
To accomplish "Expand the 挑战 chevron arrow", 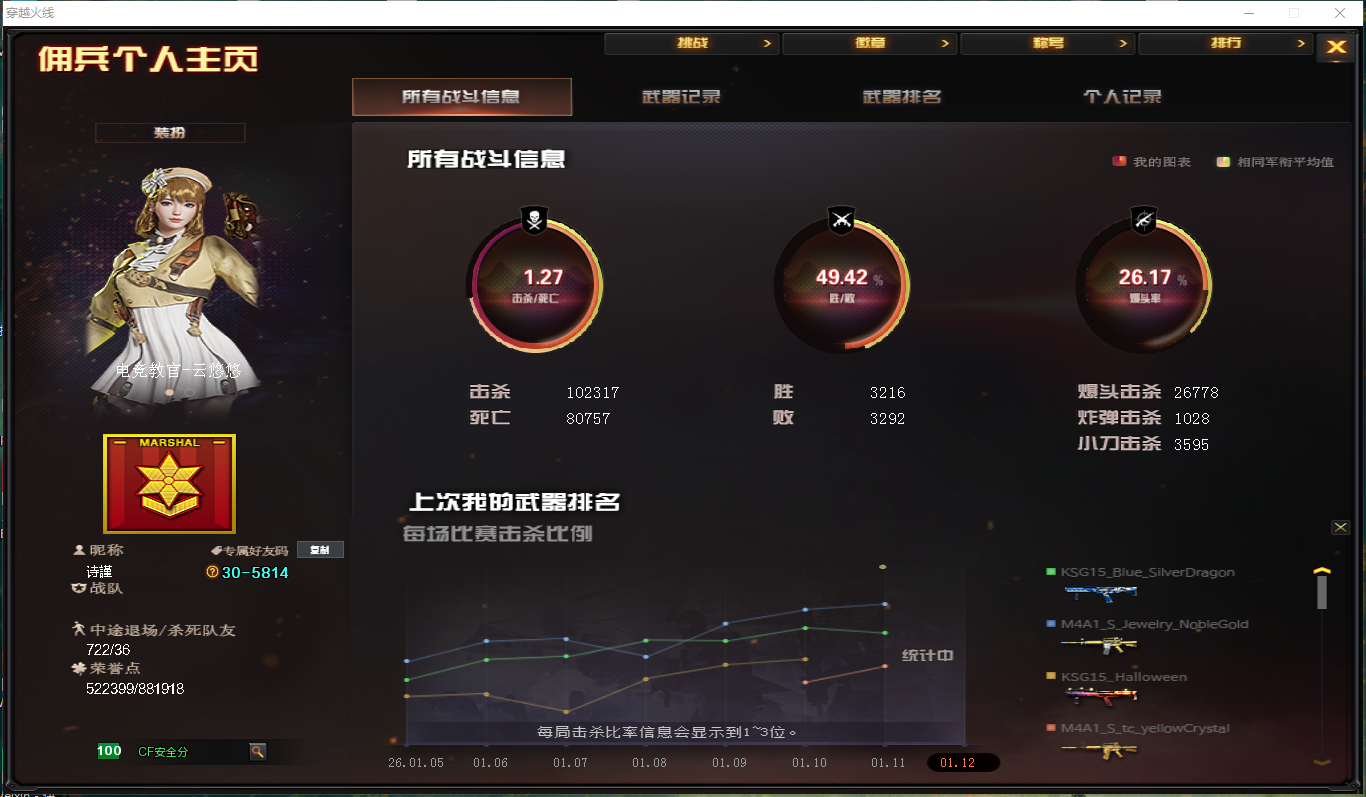I will click(768, 43).
